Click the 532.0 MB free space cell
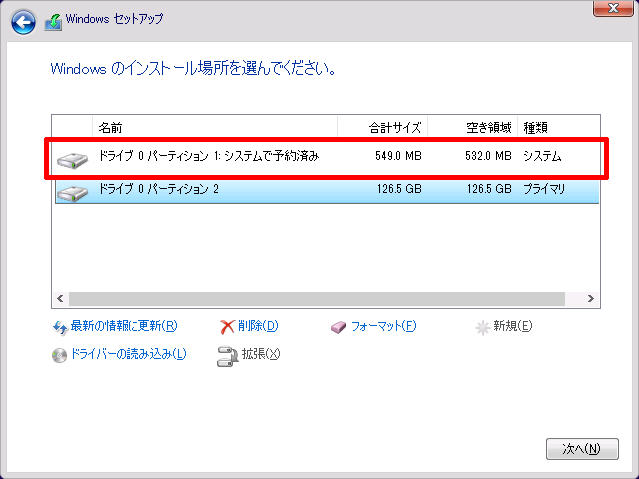Screen dimensions: 639x479 click(488, 156)
